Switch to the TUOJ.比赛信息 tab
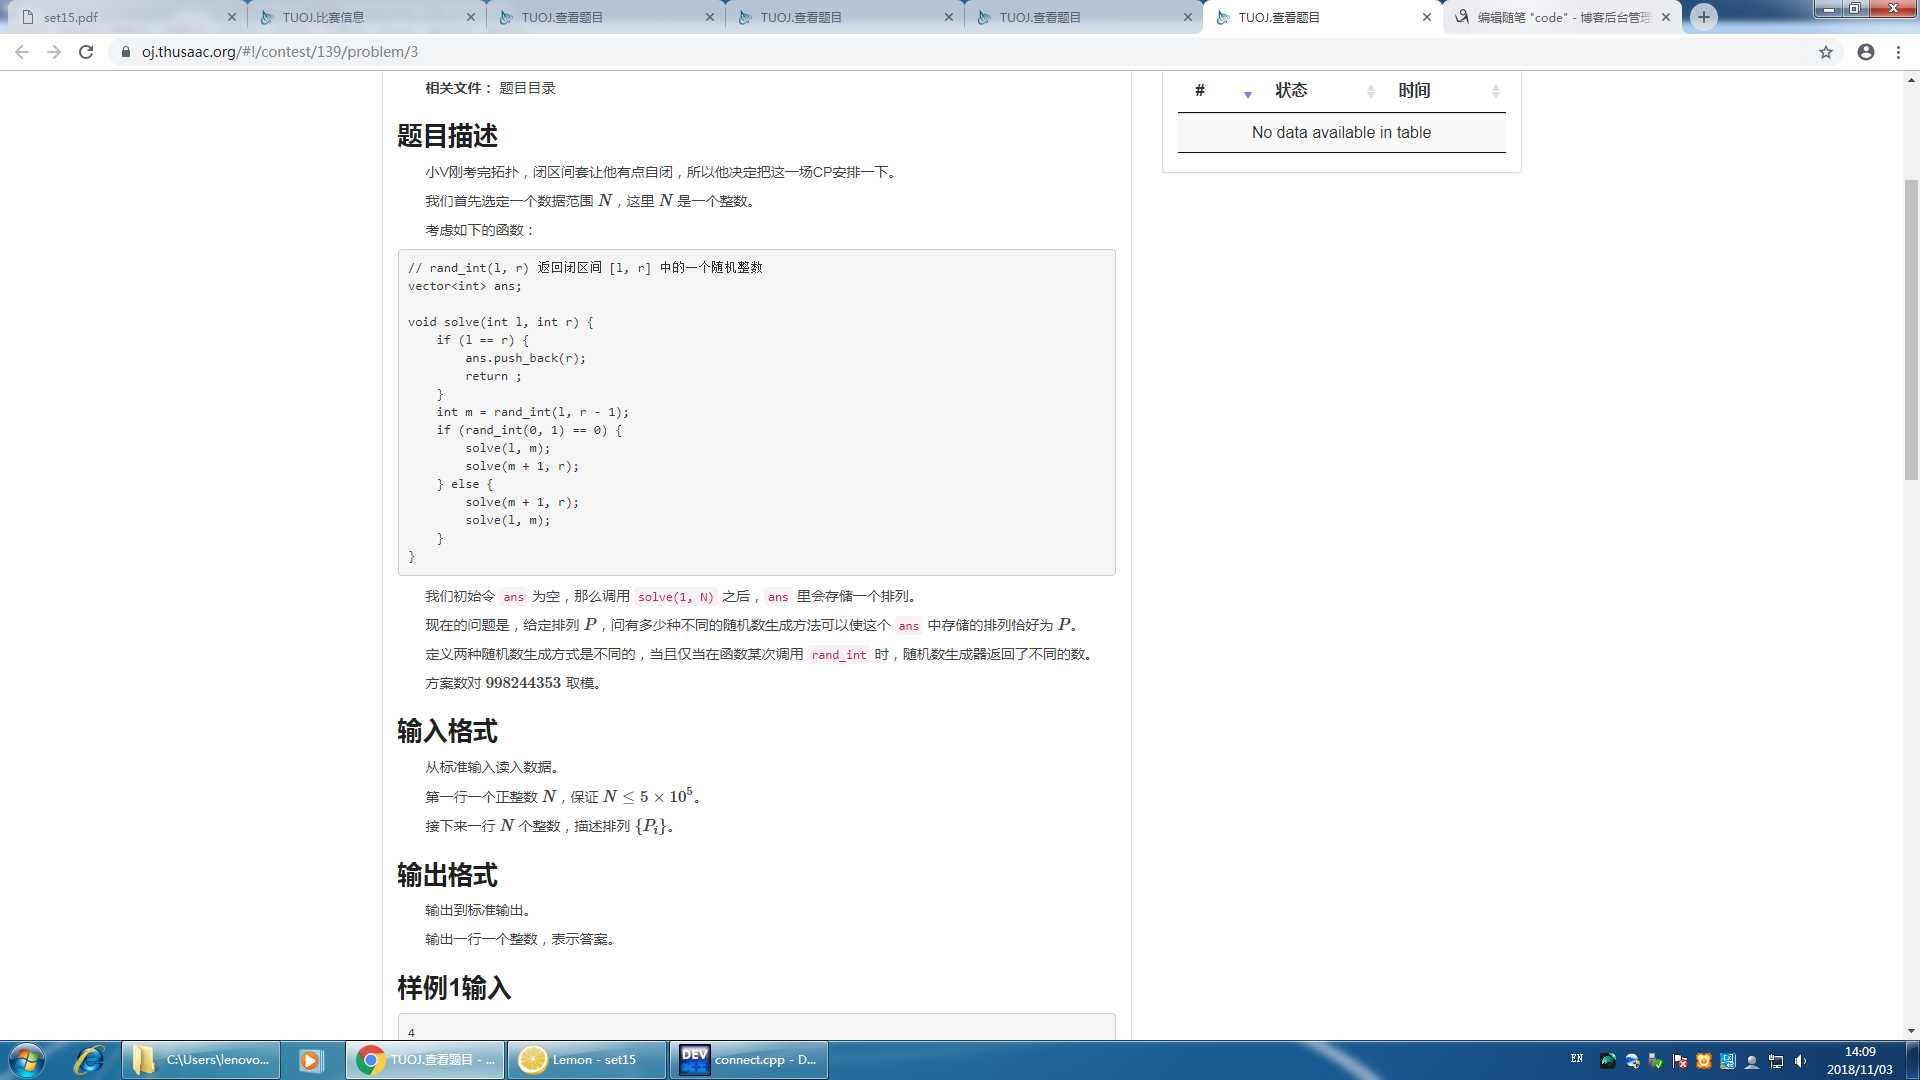Viewport: 1920px width, 1080px height. [x=365, y=17]
